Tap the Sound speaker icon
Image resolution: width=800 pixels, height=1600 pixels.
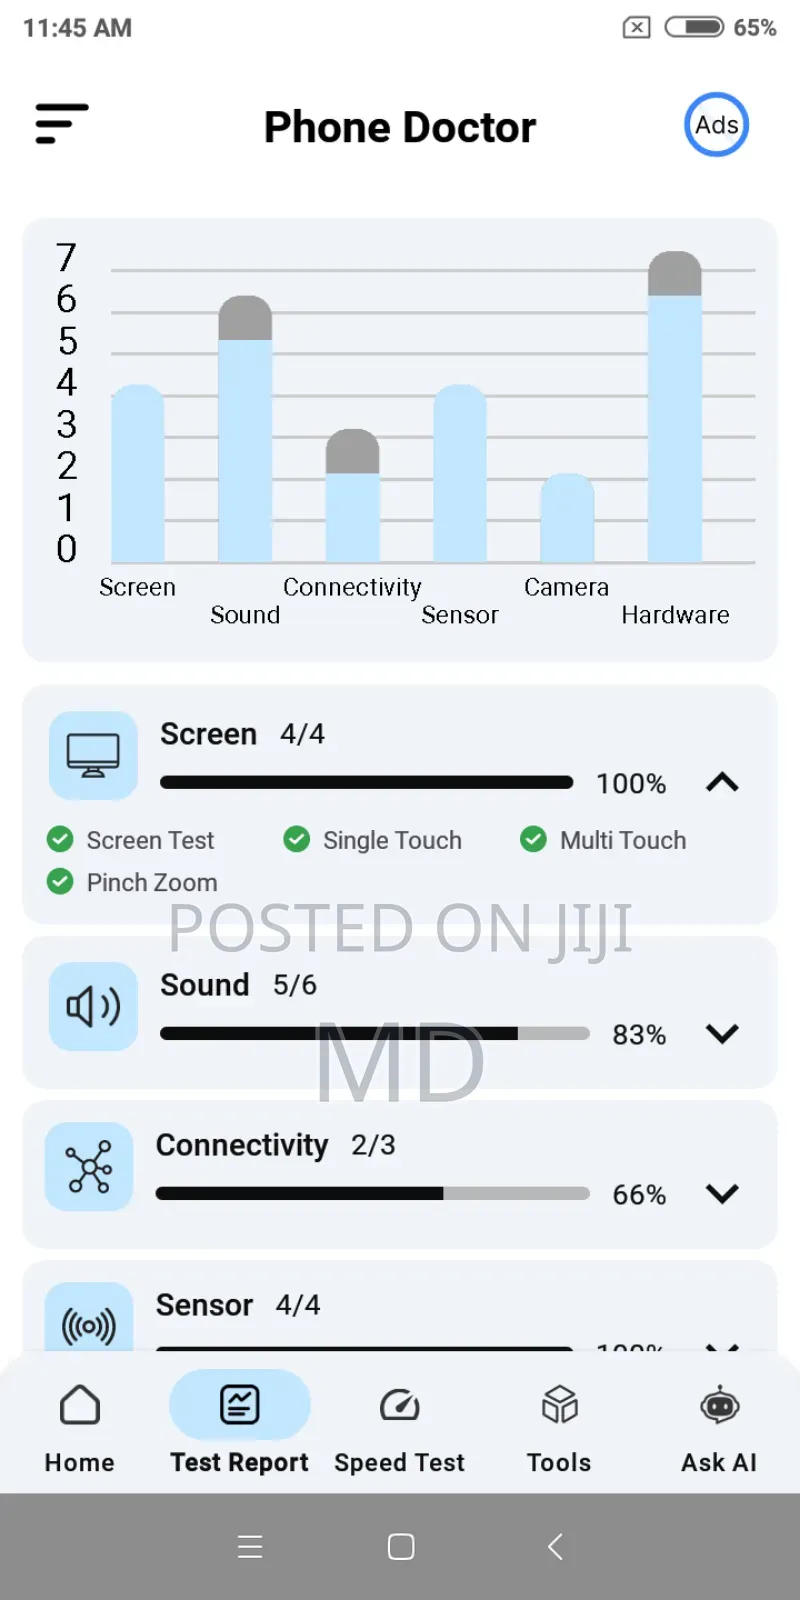93,1006
